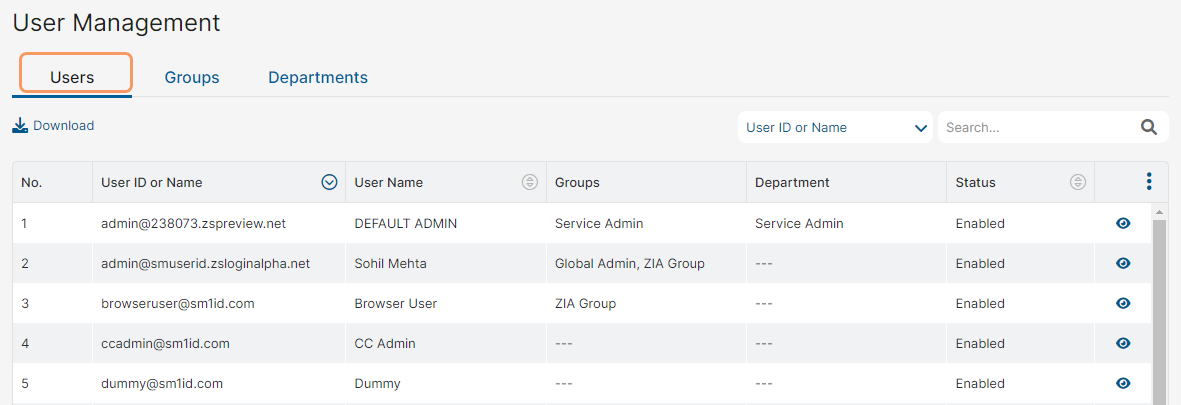View Sohil Mehta user via eye icon
The image size is (1181, 405).
point(1123,263)
